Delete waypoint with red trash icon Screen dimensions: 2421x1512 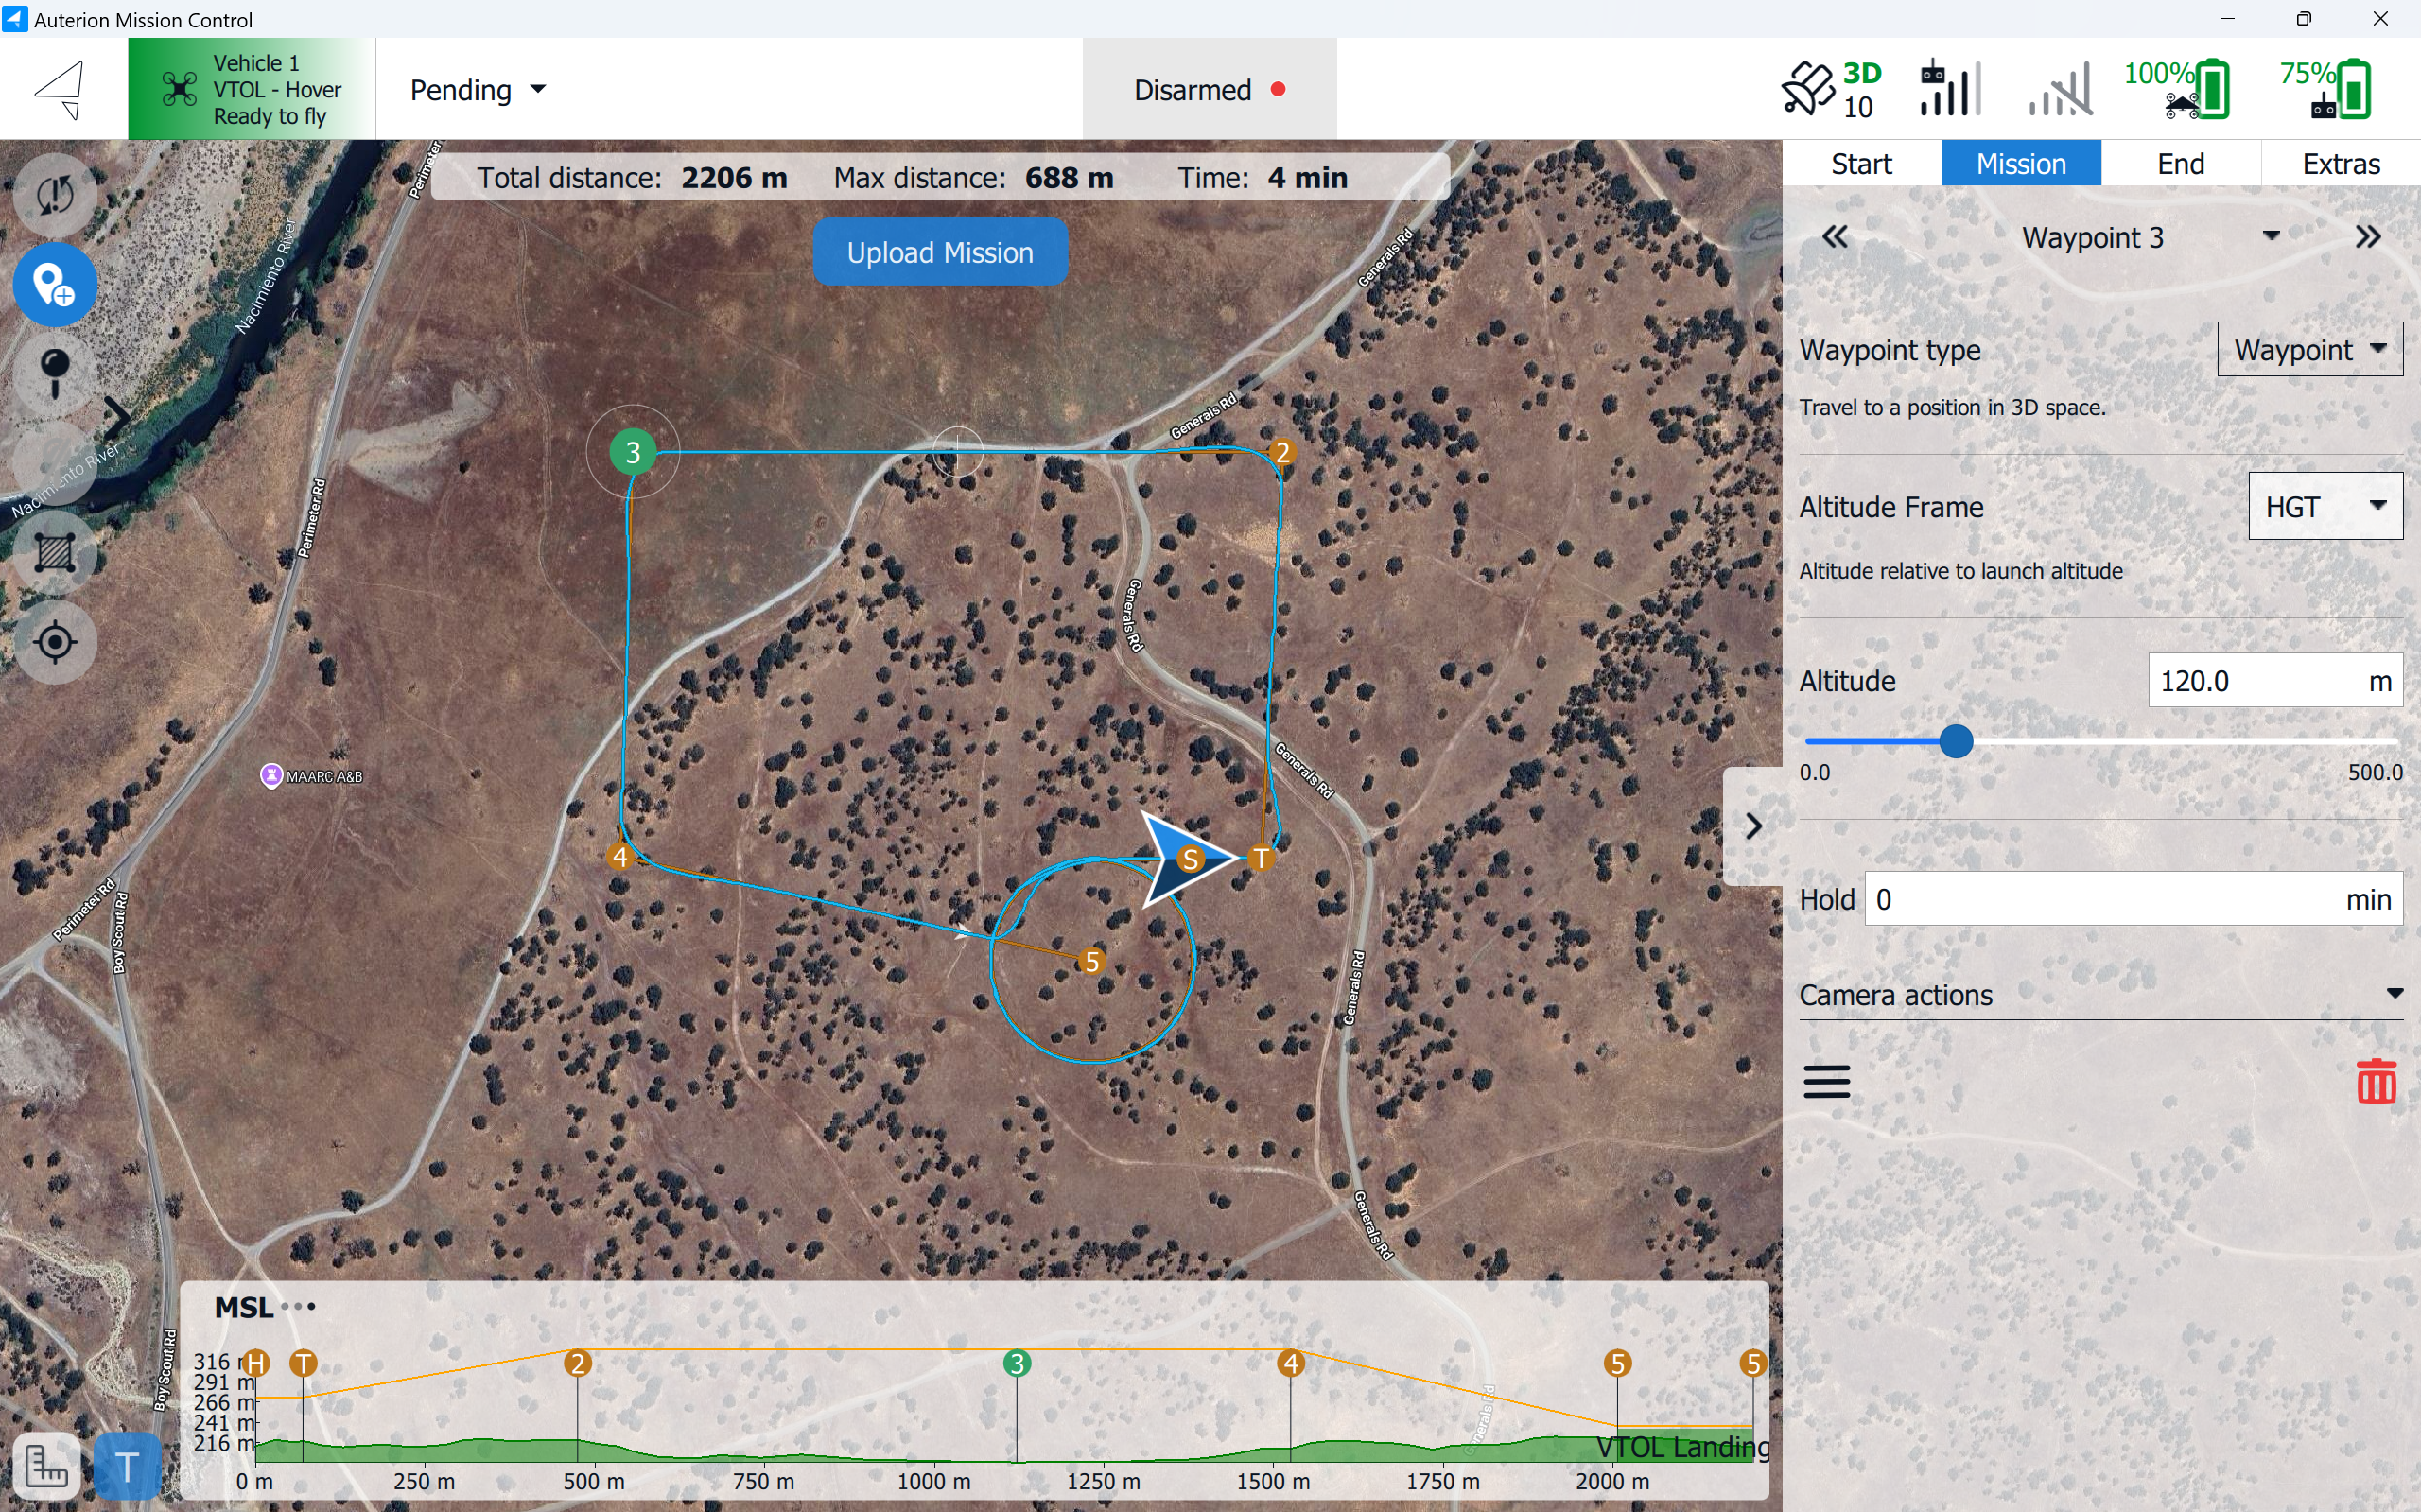pos(2376,1082)
